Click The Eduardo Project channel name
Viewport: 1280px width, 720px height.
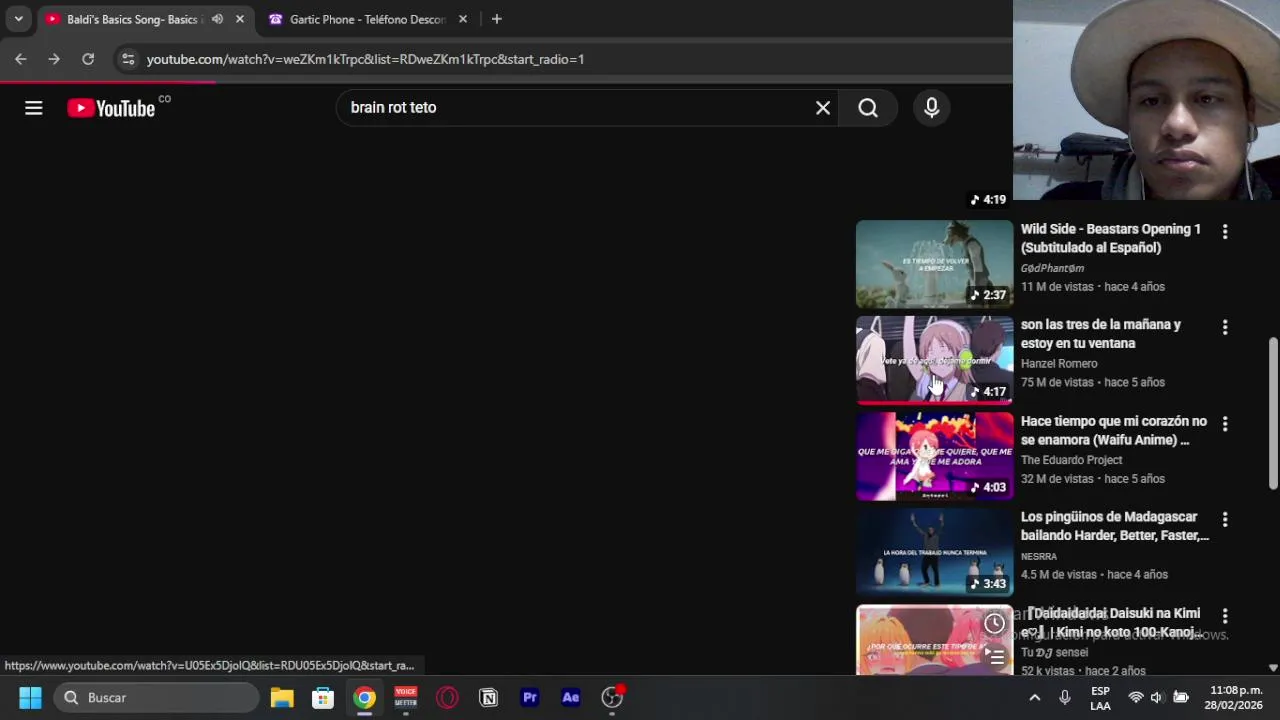[x=1071, y=460]
